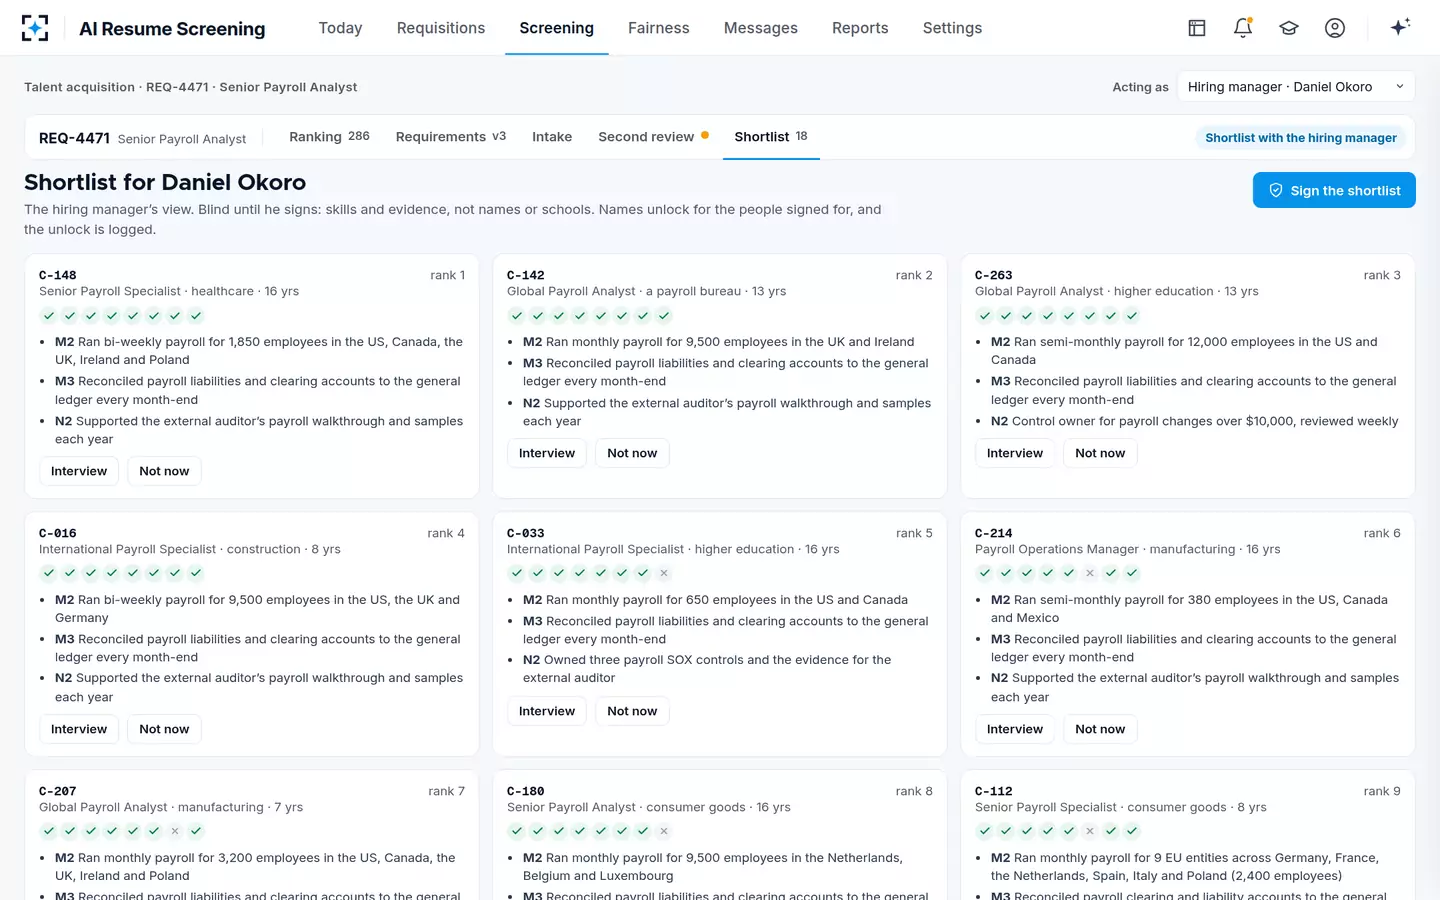Image resolution: width=1440 pixels, height=900 pixels.
Task: Click the "Shortlist for Daniel Okoro" heading
Action: coord(165,182)
